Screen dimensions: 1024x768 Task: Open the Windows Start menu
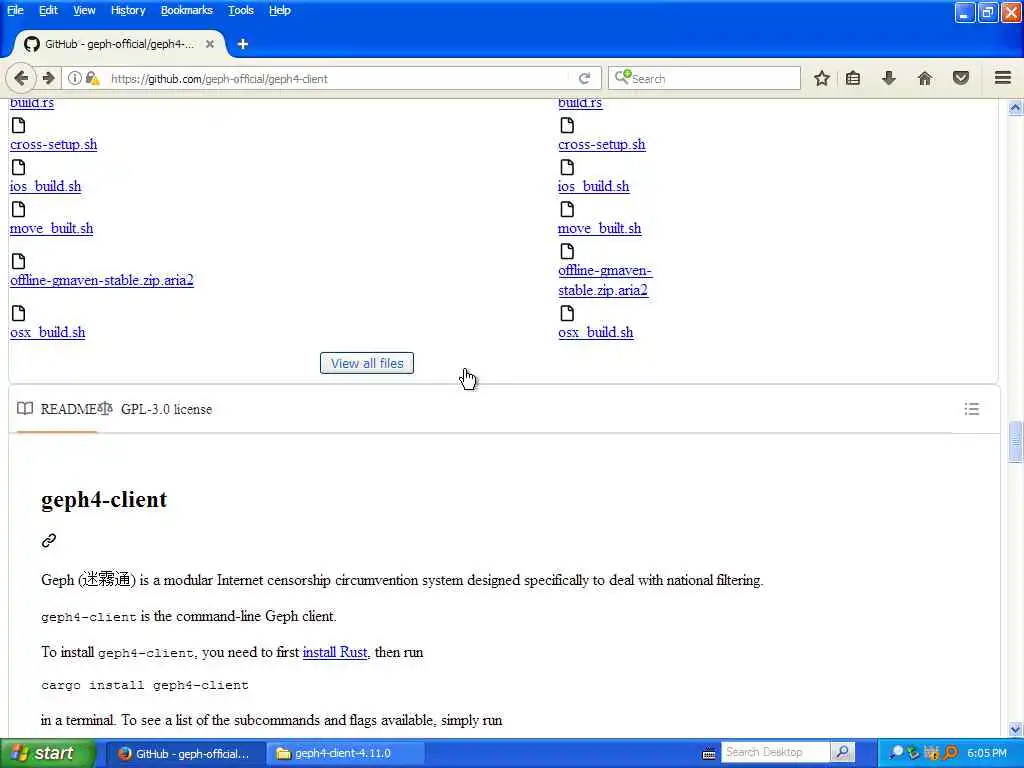pyautogui.click(x=47, y=753)
